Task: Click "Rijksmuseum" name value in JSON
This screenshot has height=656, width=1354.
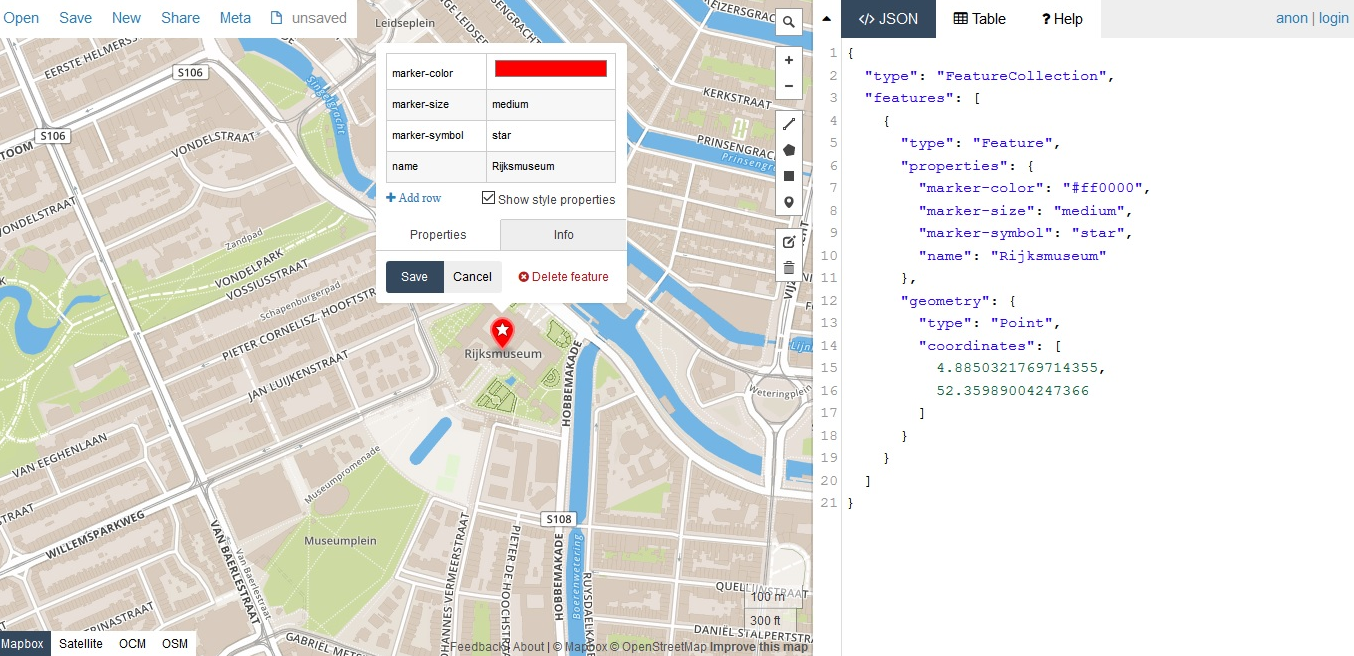Action: (x=1049, y=256)
